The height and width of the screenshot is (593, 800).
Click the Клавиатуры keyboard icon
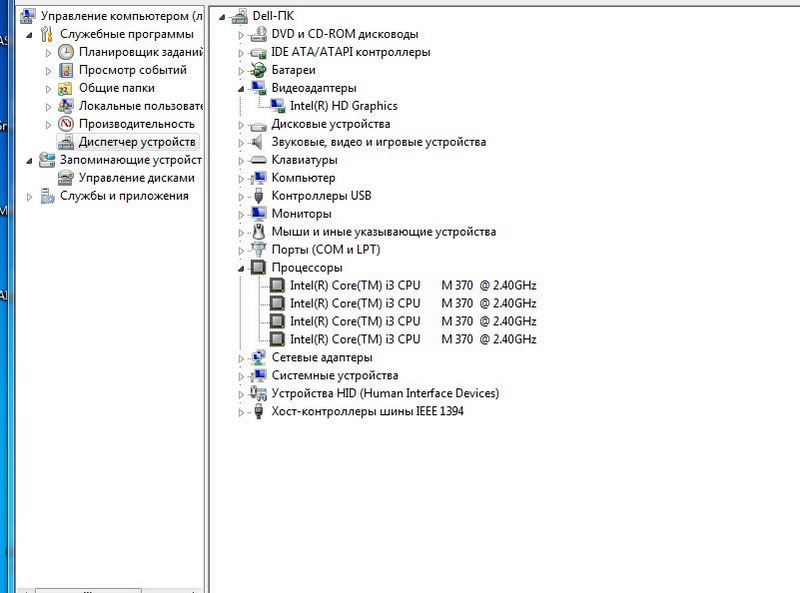point(257,160)
